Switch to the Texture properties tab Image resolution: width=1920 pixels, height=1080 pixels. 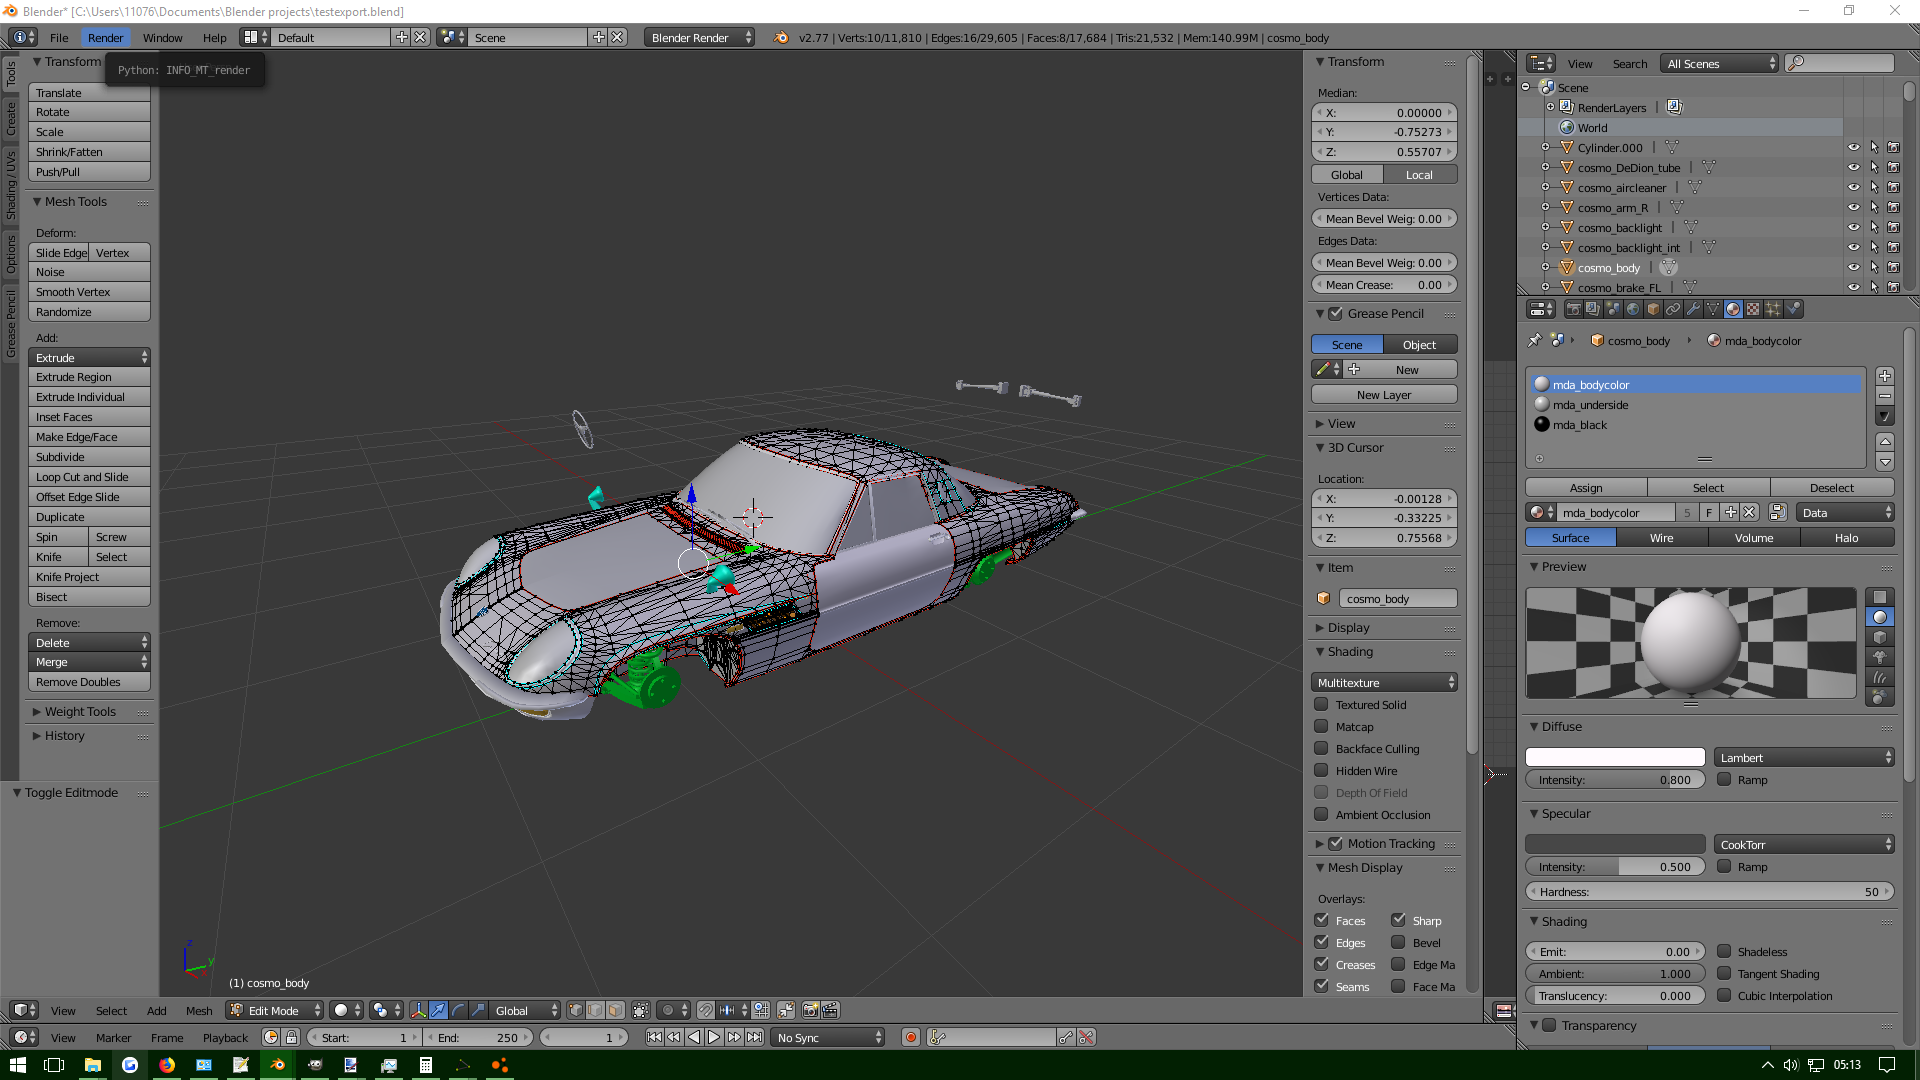[1753, 309]
